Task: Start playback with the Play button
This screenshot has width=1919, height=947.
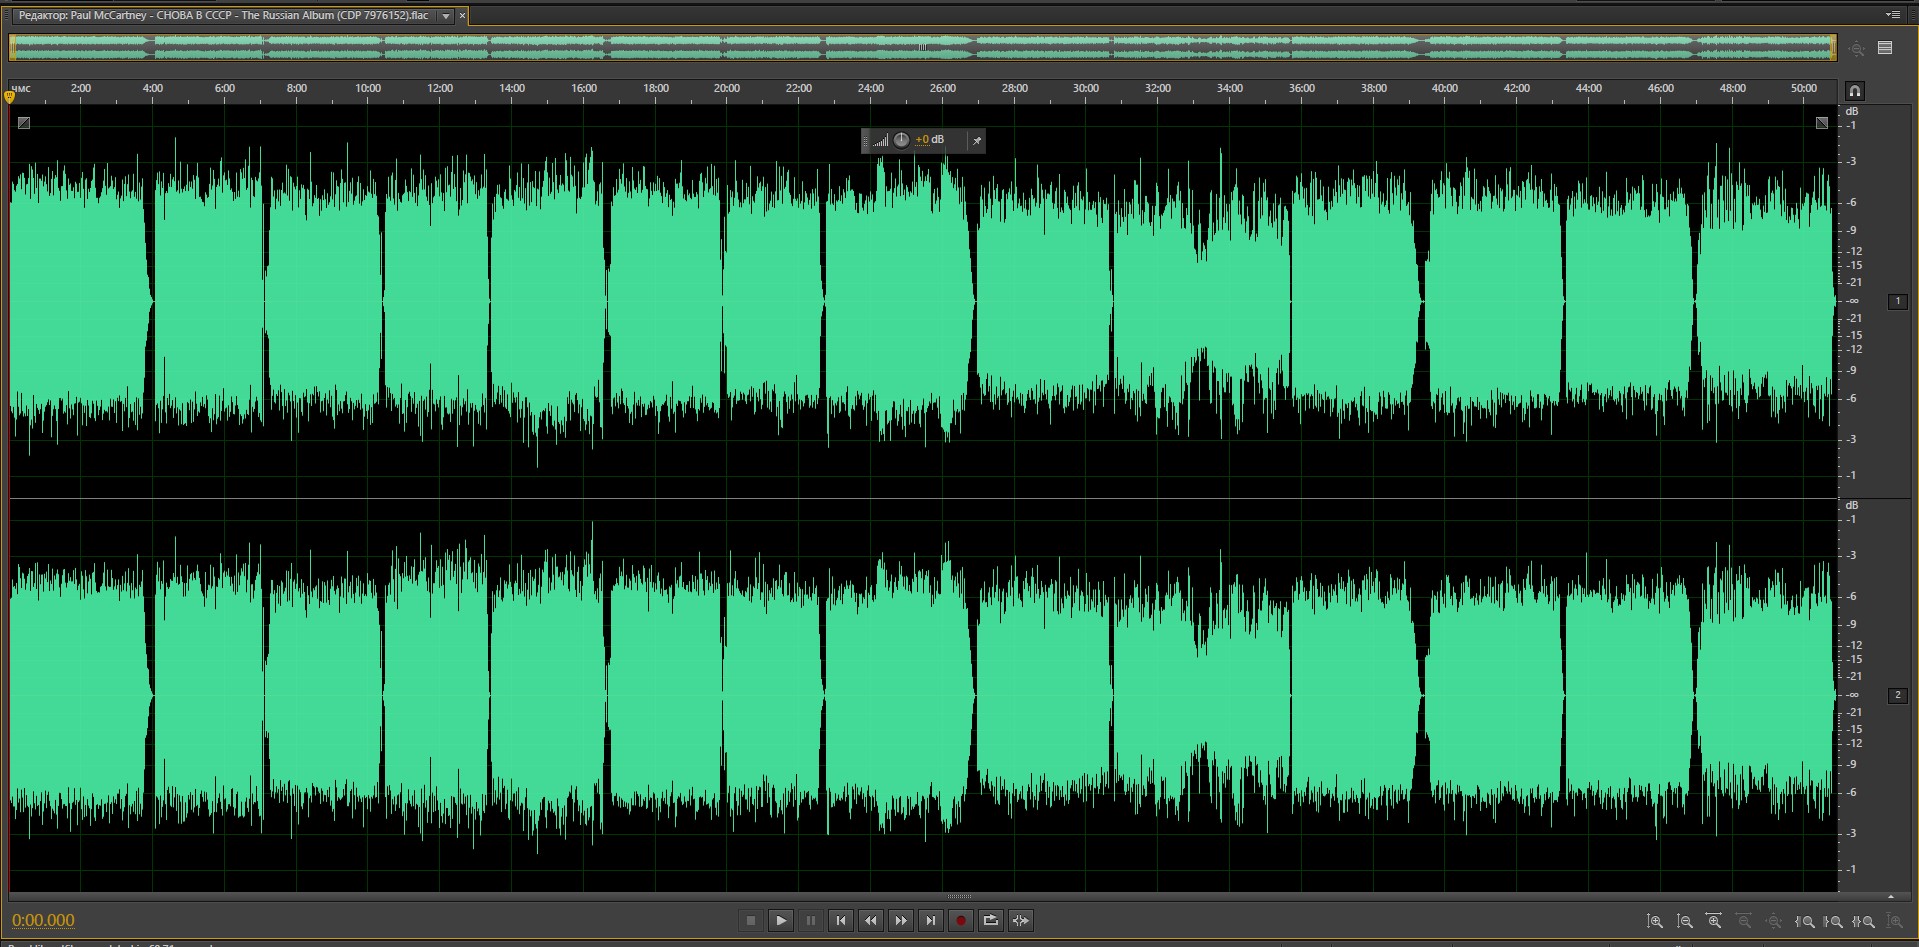Action: point(781,921)
